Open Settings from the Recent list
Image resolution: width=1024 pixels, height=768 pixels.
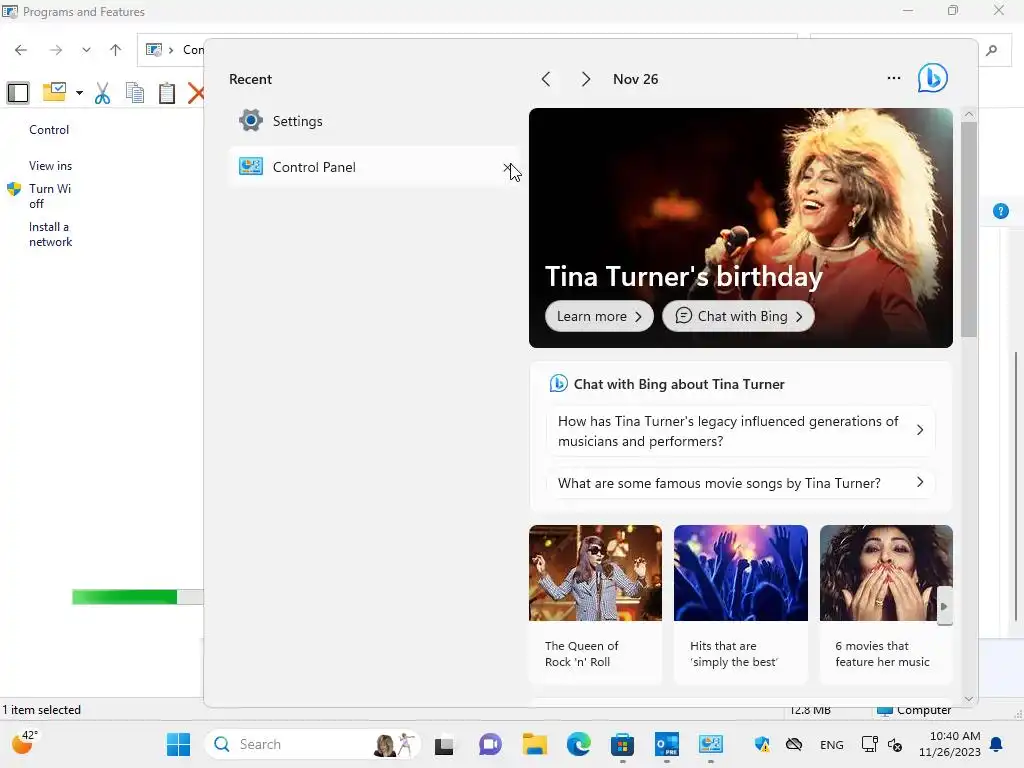click(374, 121)
